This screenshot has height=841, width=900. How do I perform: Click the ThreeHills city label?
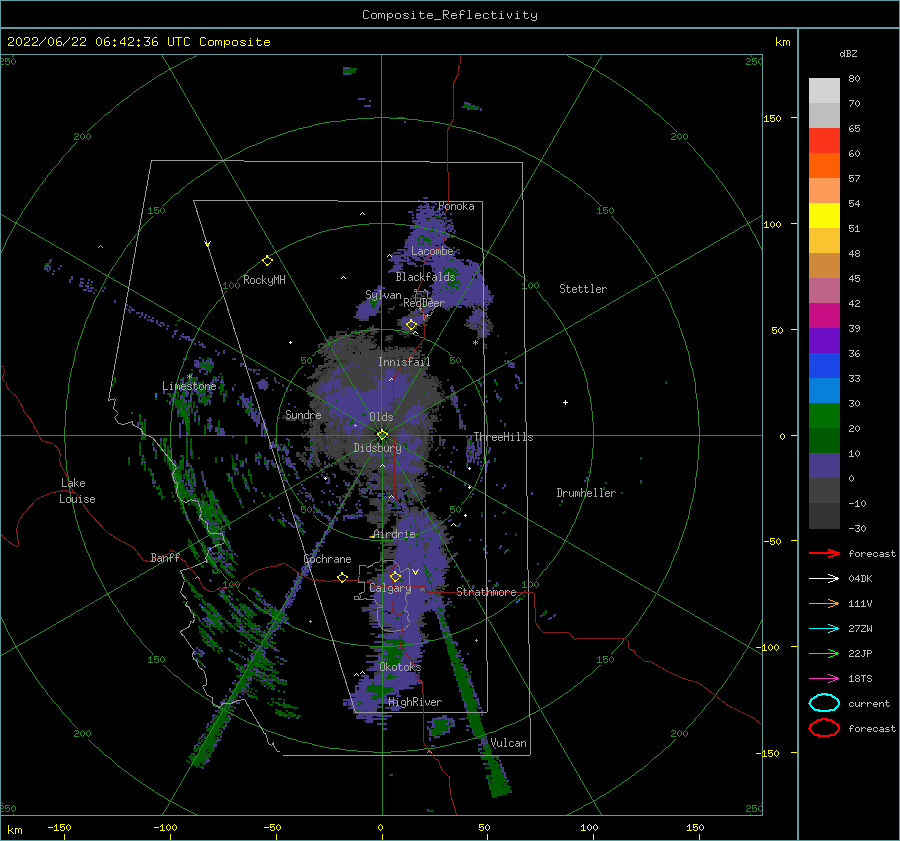pos(503,437)
